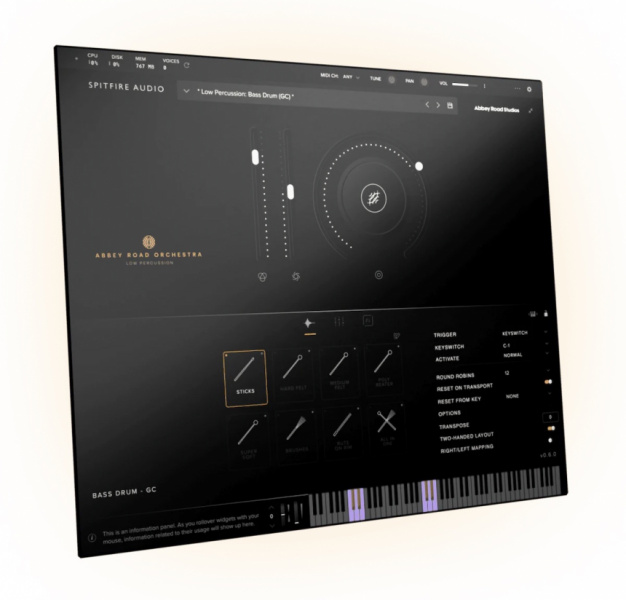Click the left purple highlighted keyboard keys

point(357,504)
